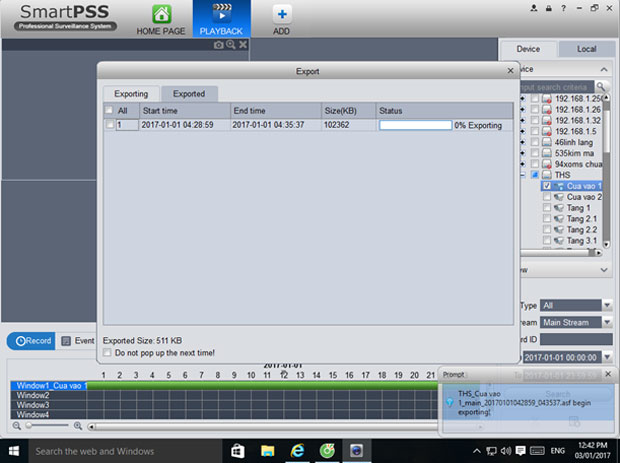Viewport: 620px width, 463px height.
Task: Click the Size(KB) column header
Action: (x=348, y=111)
